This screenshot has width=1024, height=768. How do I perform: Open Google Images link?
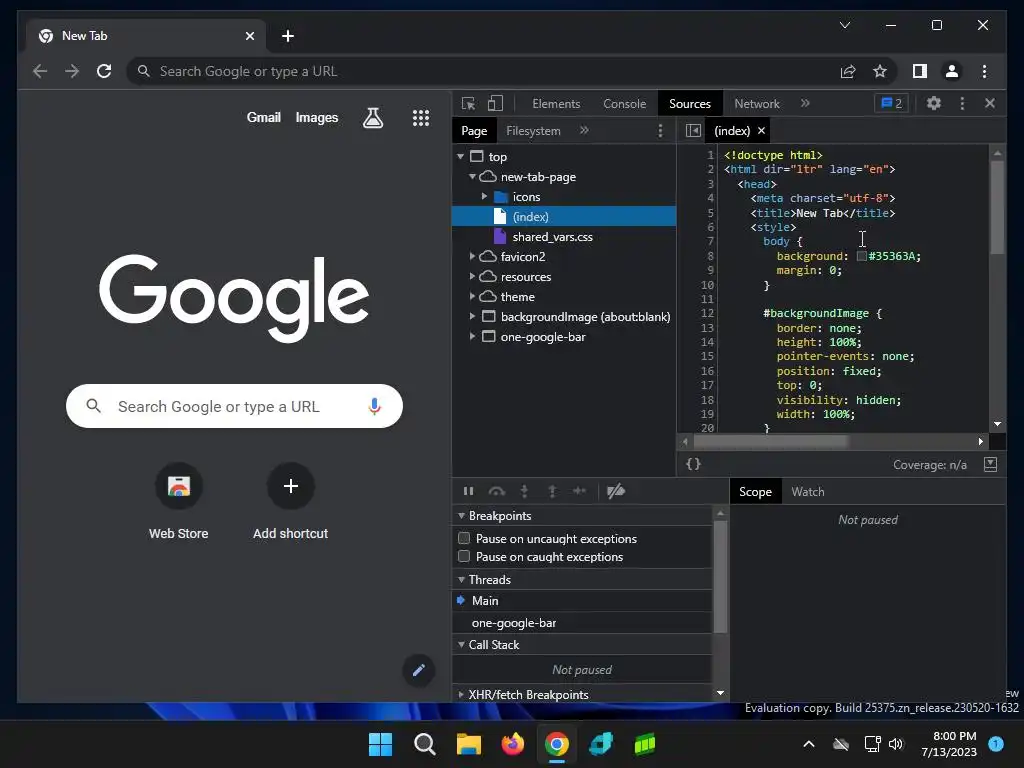[317, 118]
